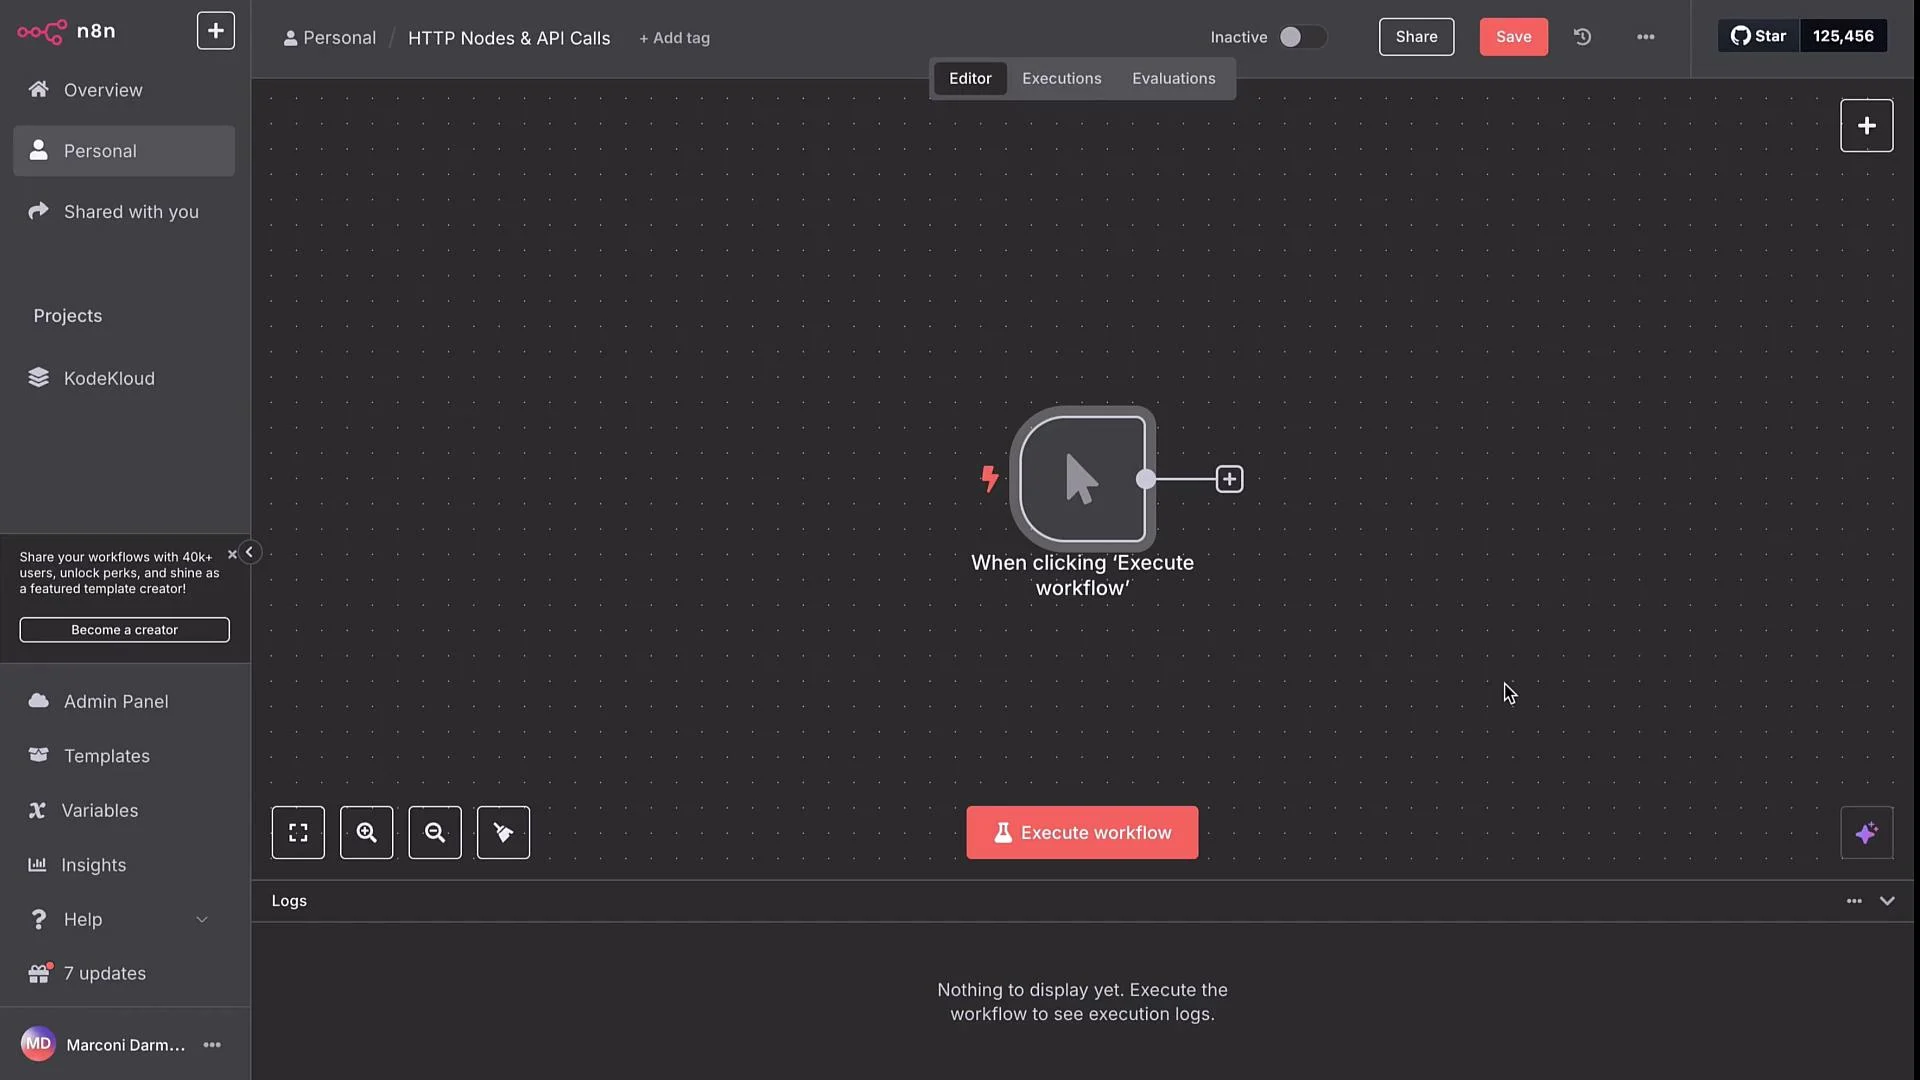Tidy up the workflow nodes
The width and height of the screenshot is (1920, 1080).
[503, 833]
